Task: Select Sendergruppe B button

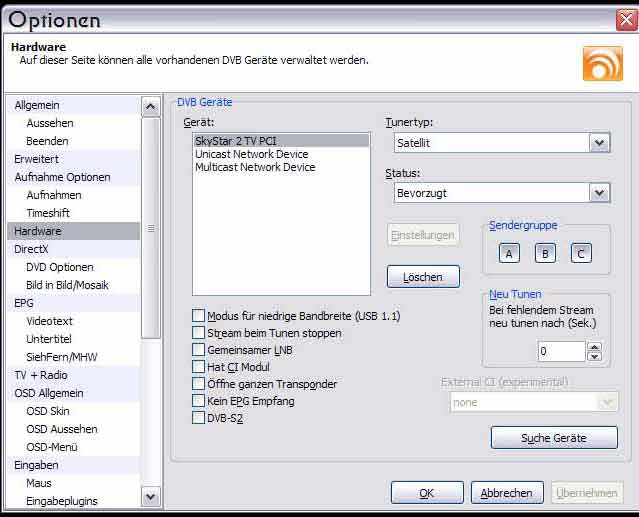Action: click(545, 253)
